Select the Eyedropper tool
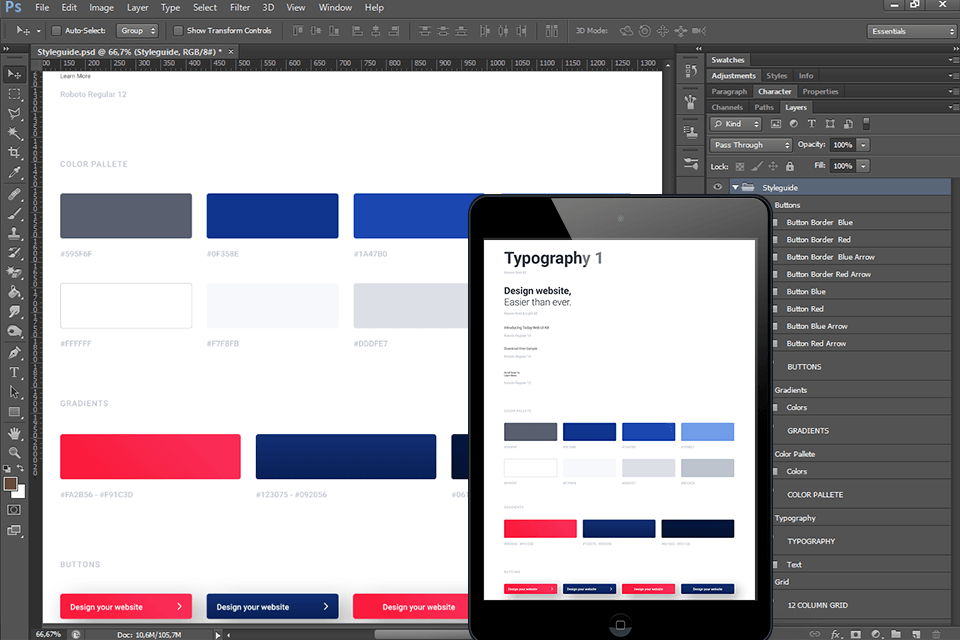 (x=14, y=172)
